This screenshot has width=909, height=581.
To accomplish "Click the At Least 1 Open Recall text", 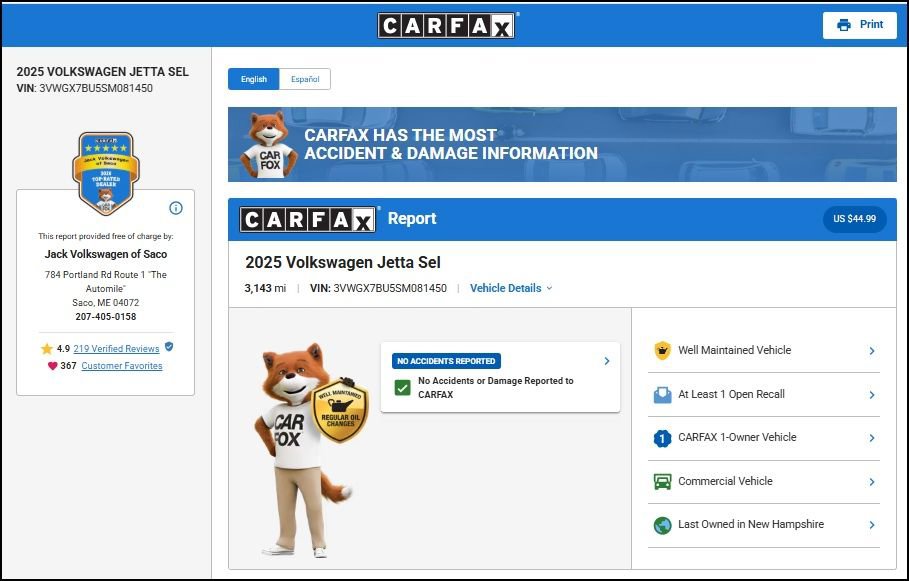I will point(731,394).
